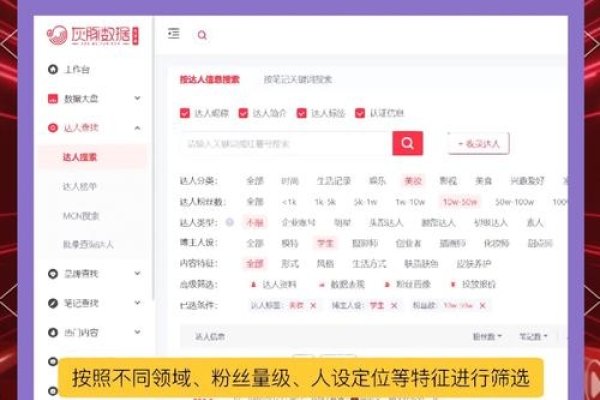This screenshot has width=600, height=400.
Task: Open 达人搜索 in sidebar submenu
Action: pyautogui.click(x=80, y=157)
